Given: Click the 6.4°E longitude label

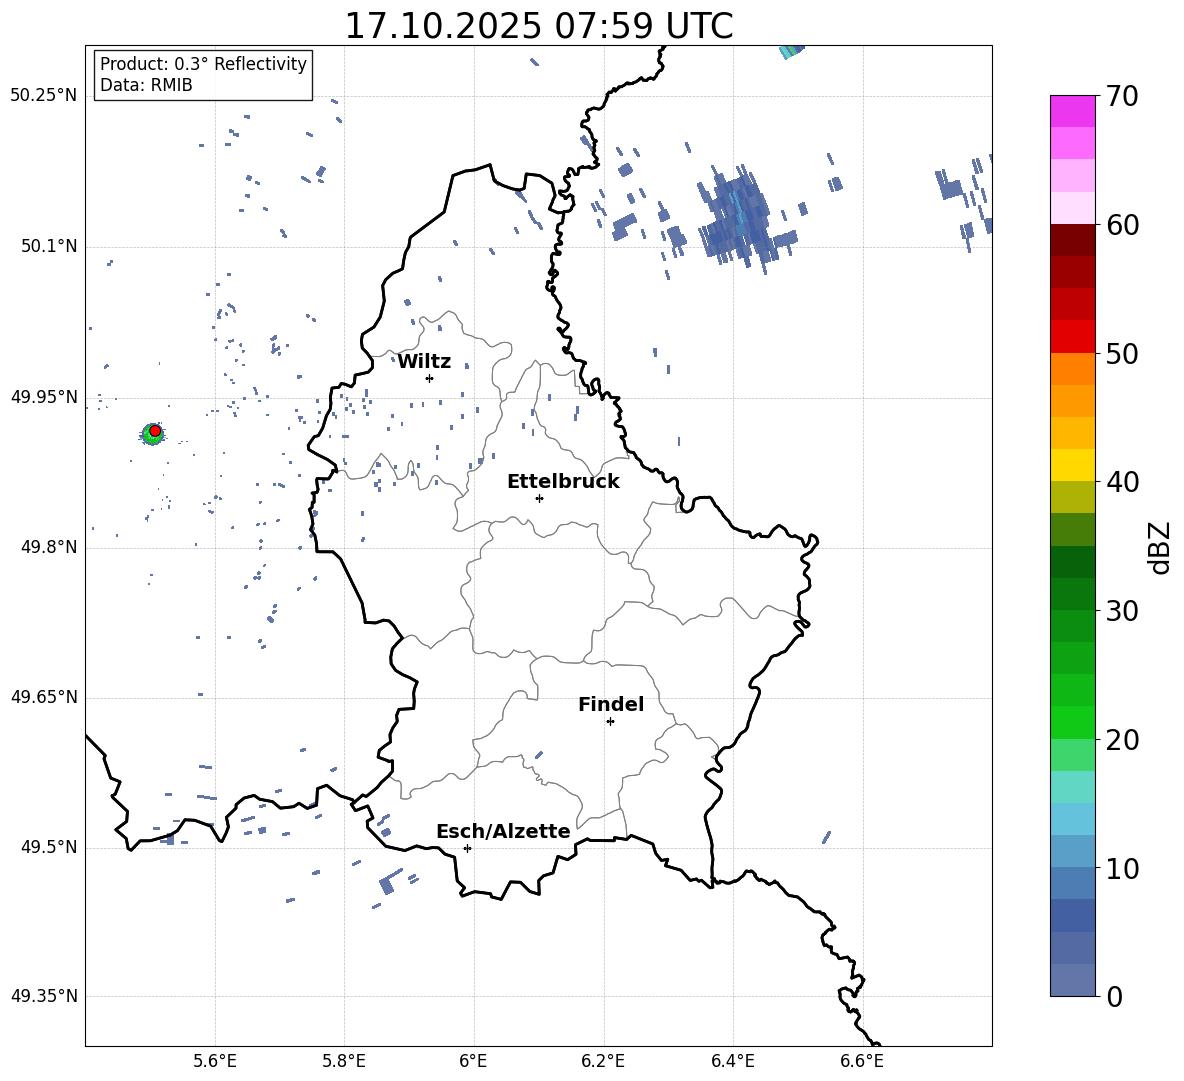Looking at the screenshot, I should click(x=732, y=1061).
